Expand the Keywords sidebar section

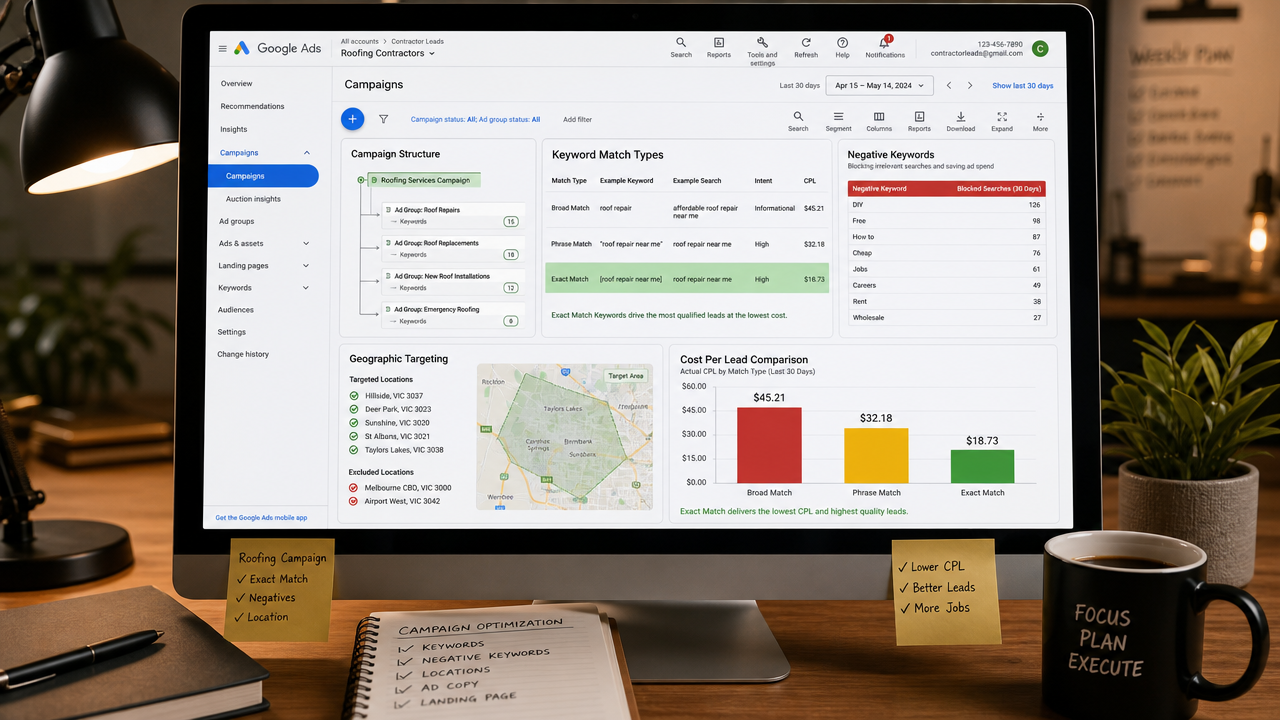(305, 288)
